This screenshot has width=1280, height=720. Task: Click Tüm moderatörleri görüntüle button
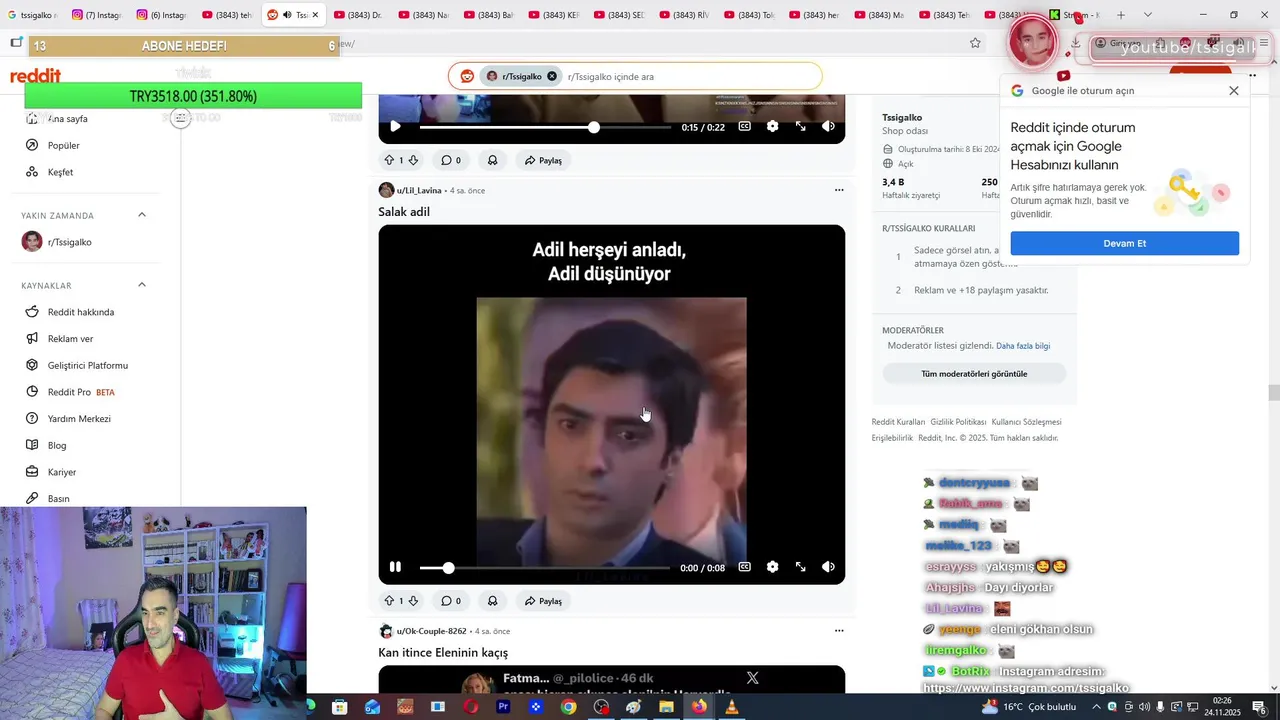tap(974, 374)
